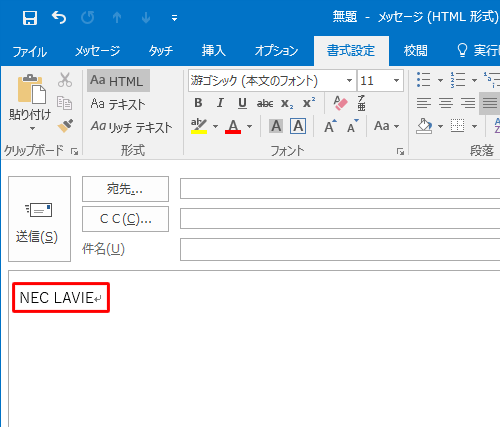The height and width of the screenshot is (427, 500).
Task: Toggle Underline formatting
Action: (242, 103)
